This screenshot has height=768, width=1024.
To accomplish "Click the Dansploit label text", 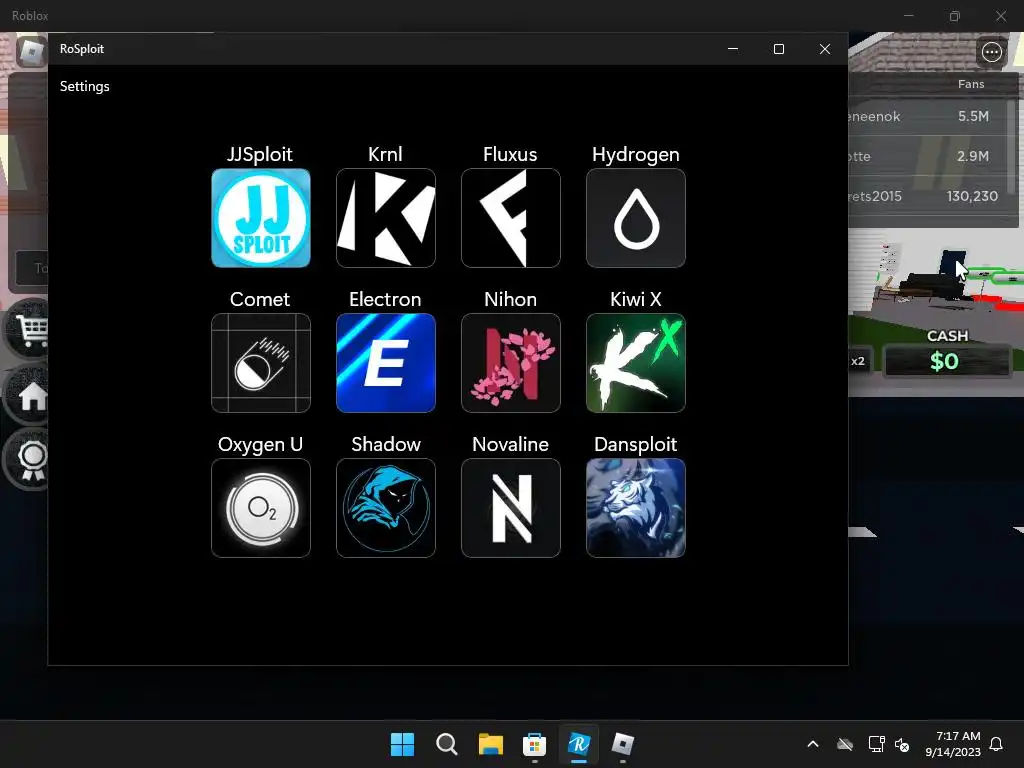I will pyautogui.click(x=635, y=444).
